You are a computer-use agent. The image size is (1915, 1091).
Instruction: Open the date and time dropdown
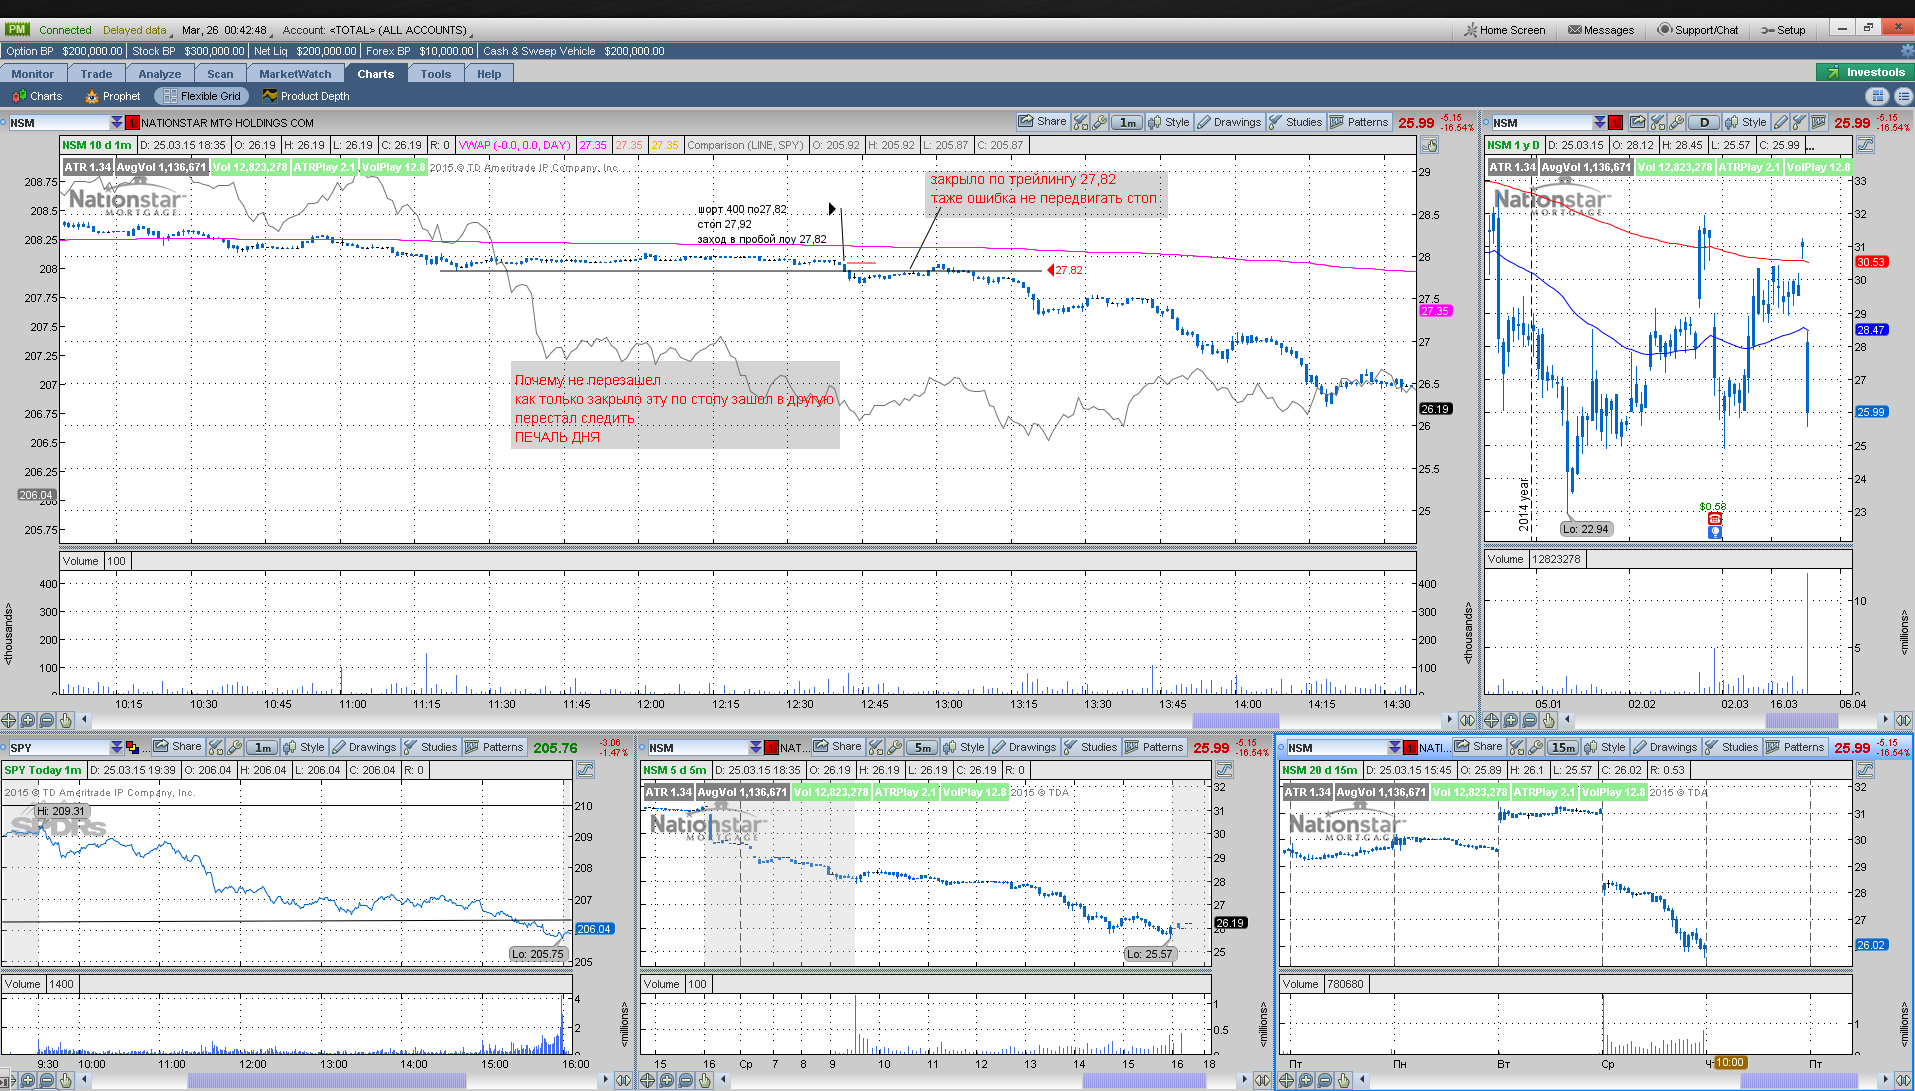pos(228,30)
